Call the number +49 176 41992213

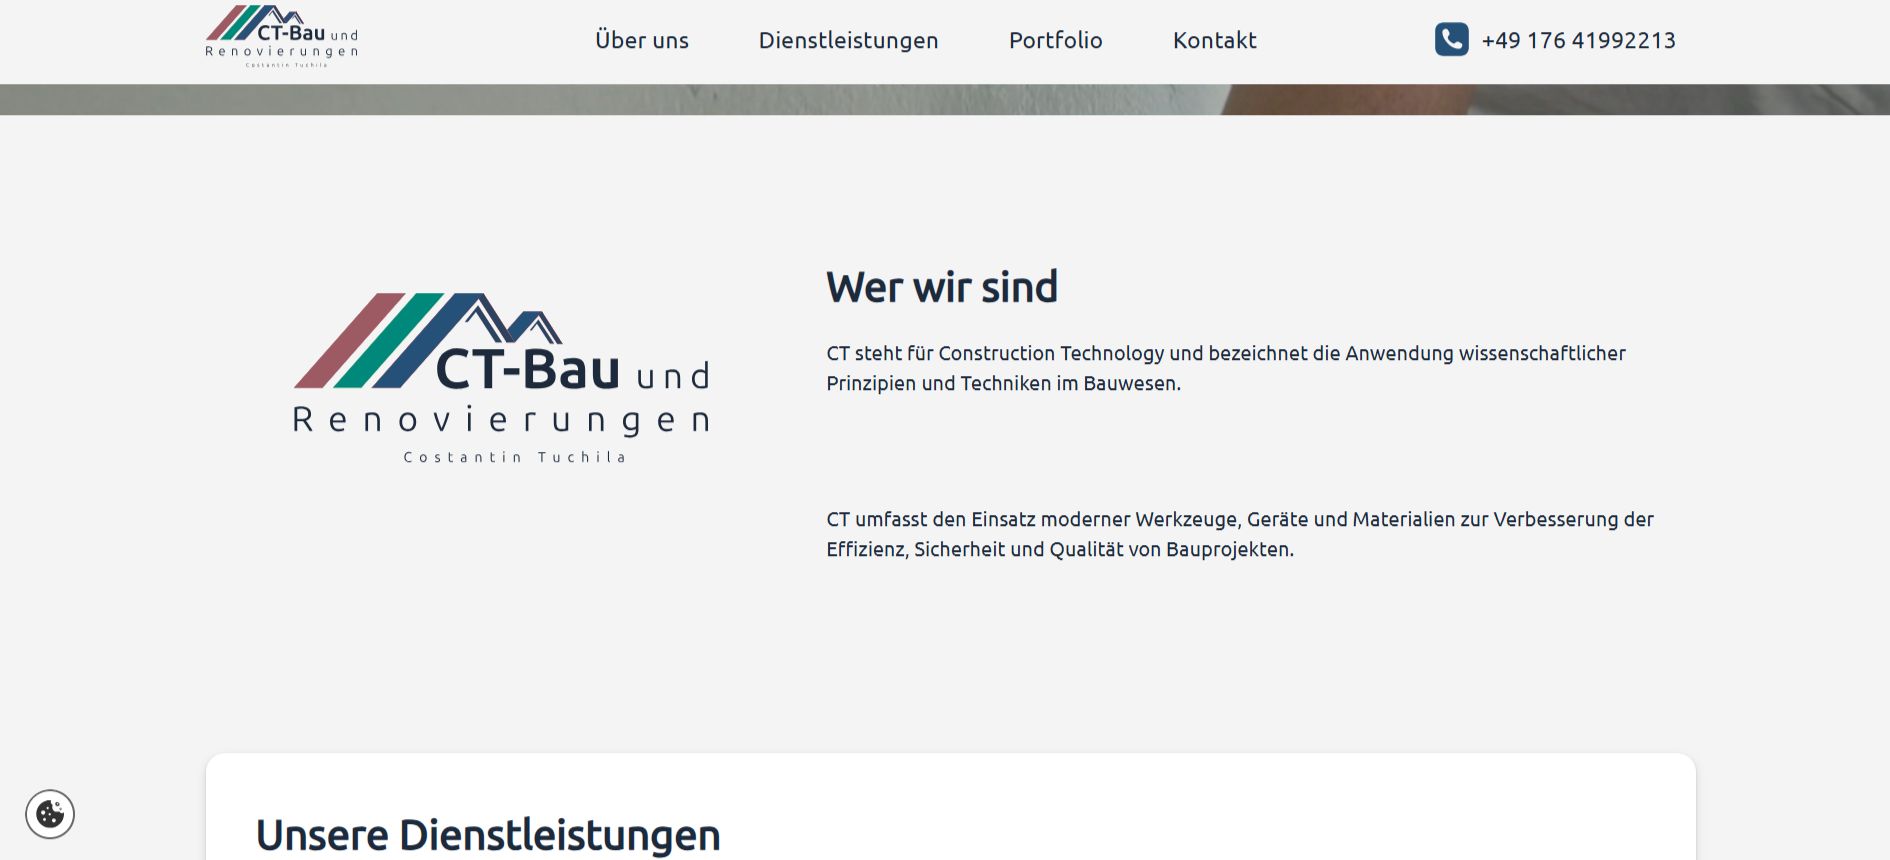[1578, 41]
